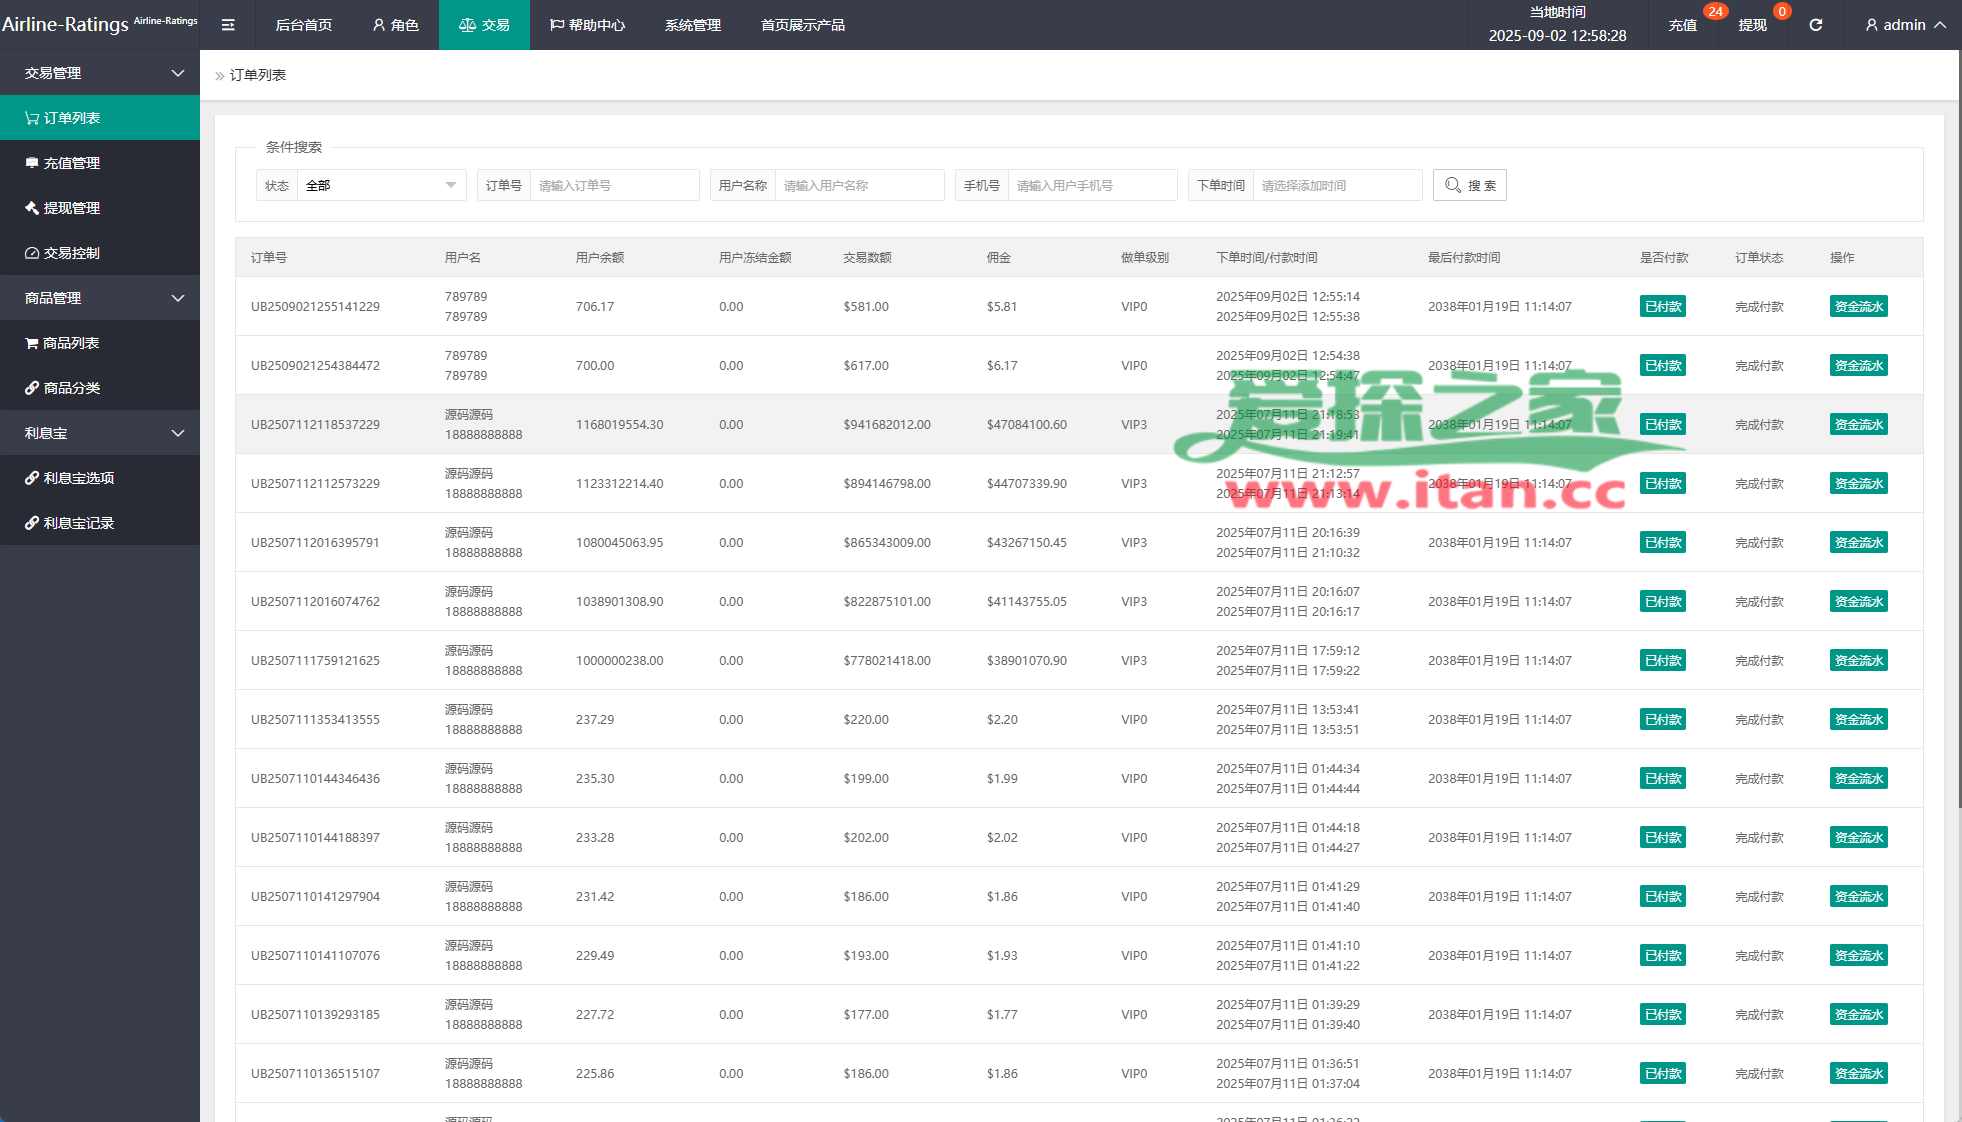Open 提现管理 in the sidebar
The height and width of the screenshot is (1122, 1962).
(x=100, y=208)
